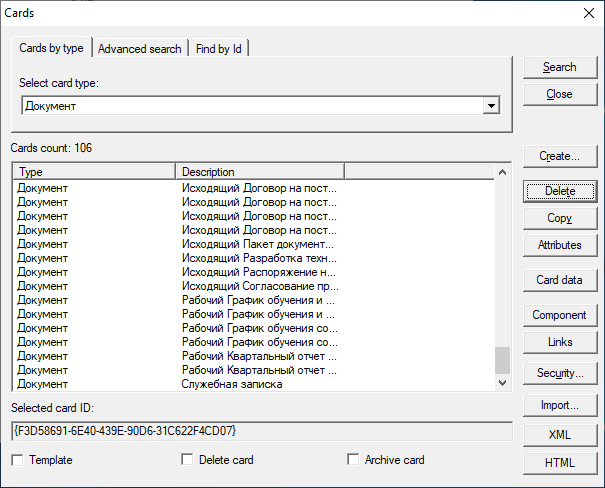Viewport: 605px width, 488px height.
Task: Switch to the Advanced search tab
Action: (140, 48)
